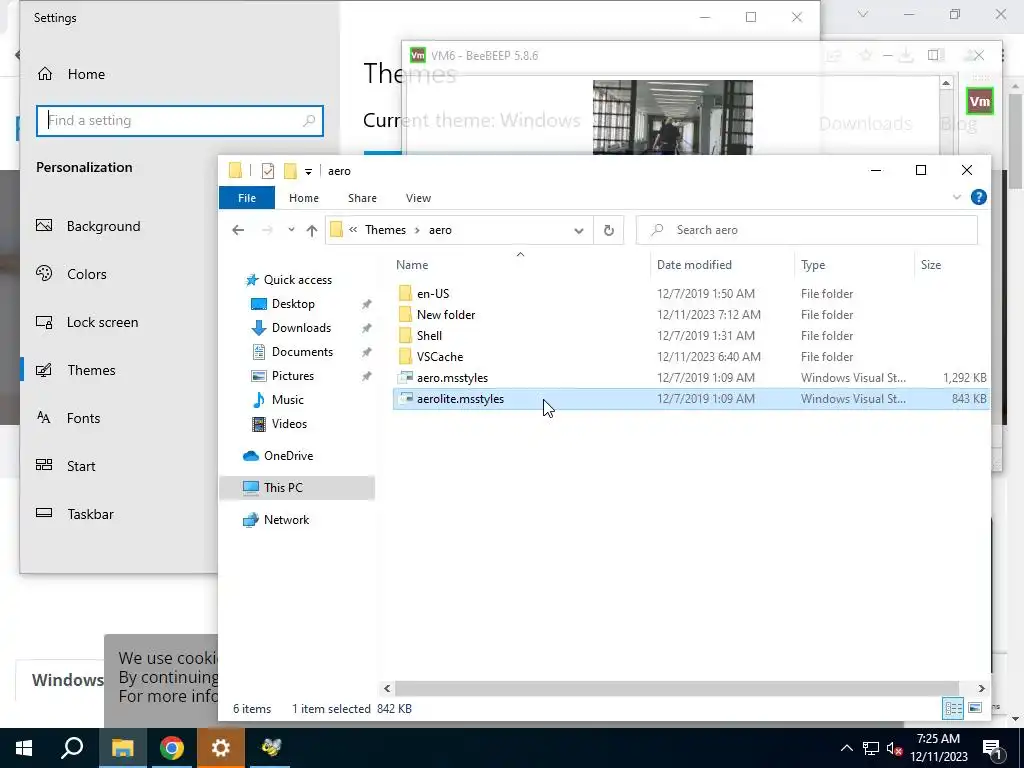Viewport: 1024px width, 768px height.
Task: Click Properties icon in quick access toolbar
Action: 268,171
